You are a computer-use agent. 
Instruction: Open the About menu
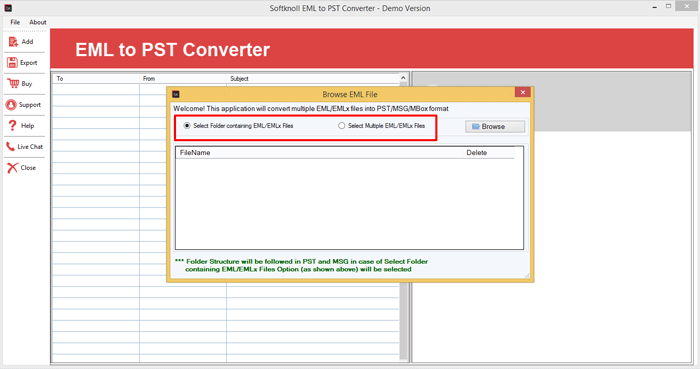coord(38,22)
